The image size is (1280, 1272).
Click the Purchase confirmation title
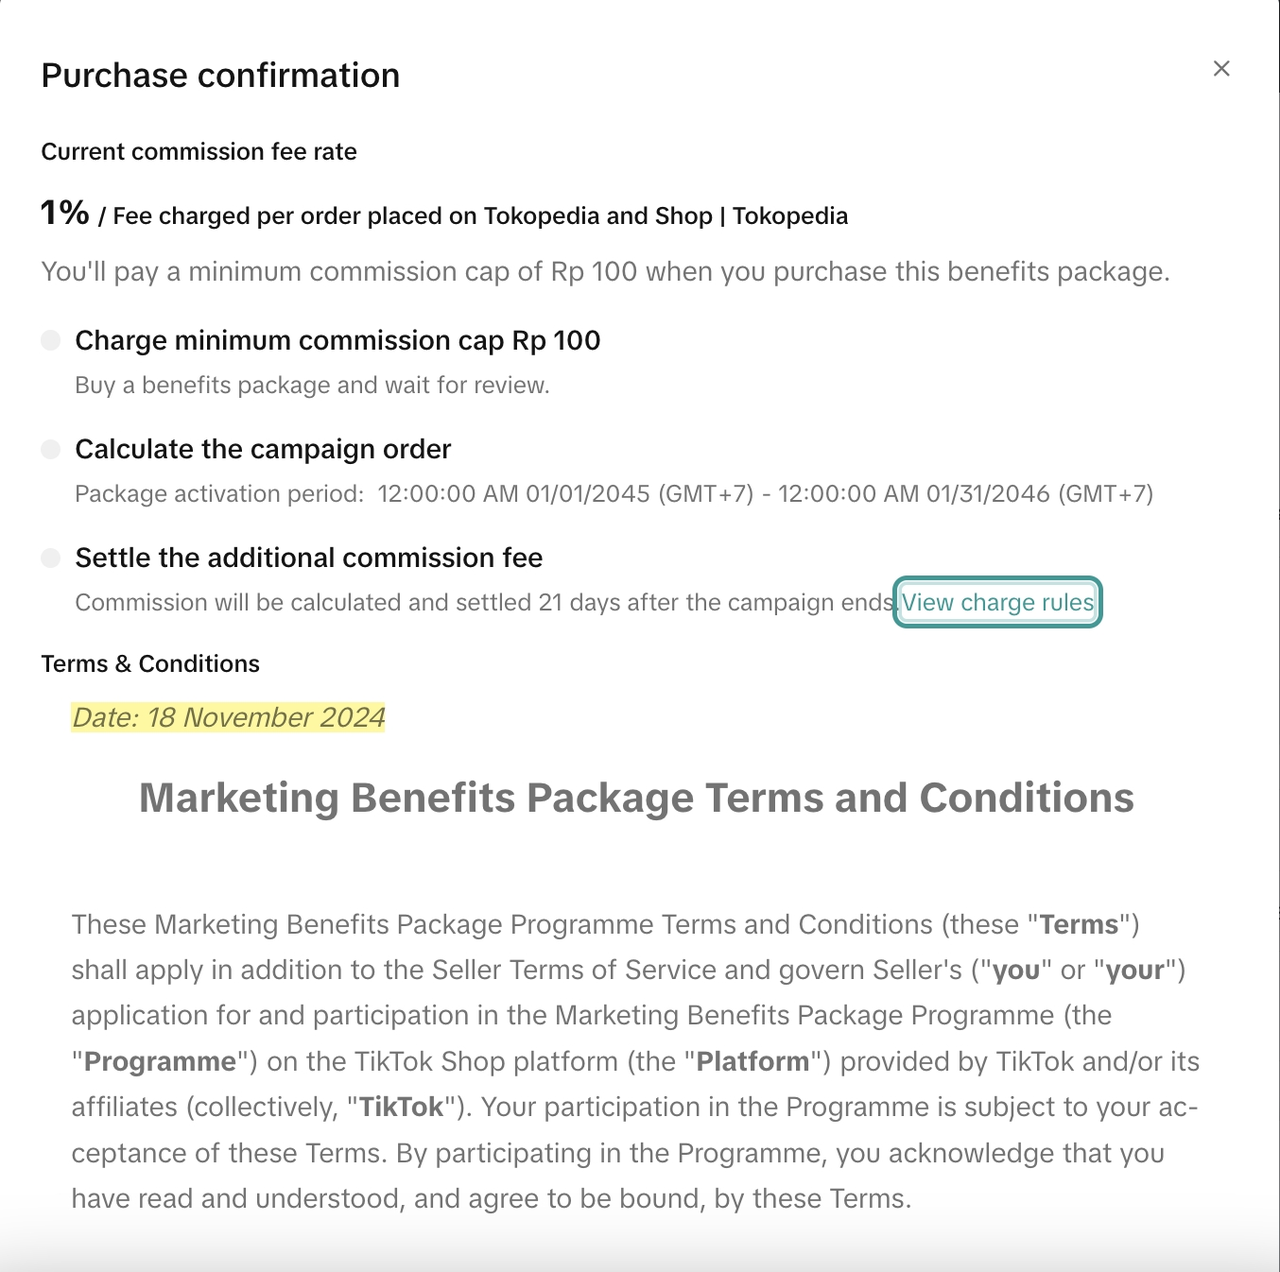coord(220,75)
